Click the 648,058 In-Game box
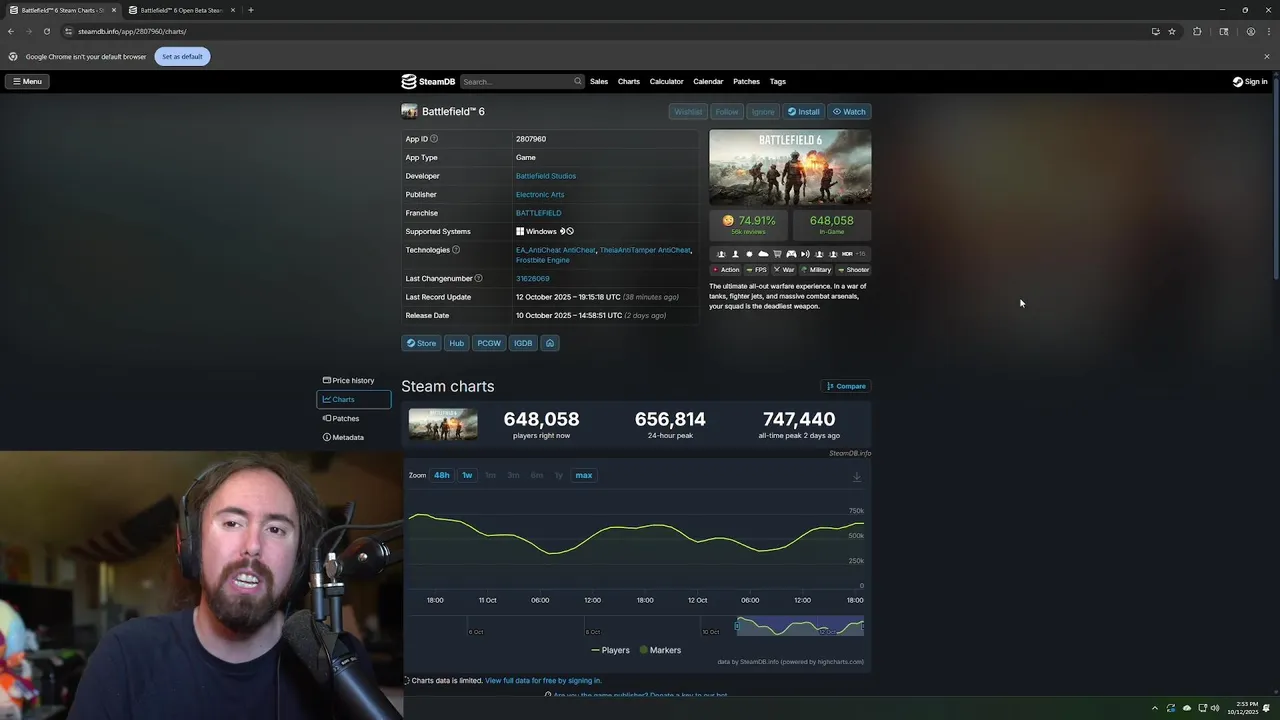This screenshot has height=720, width=1280. (x=831, y=224)
